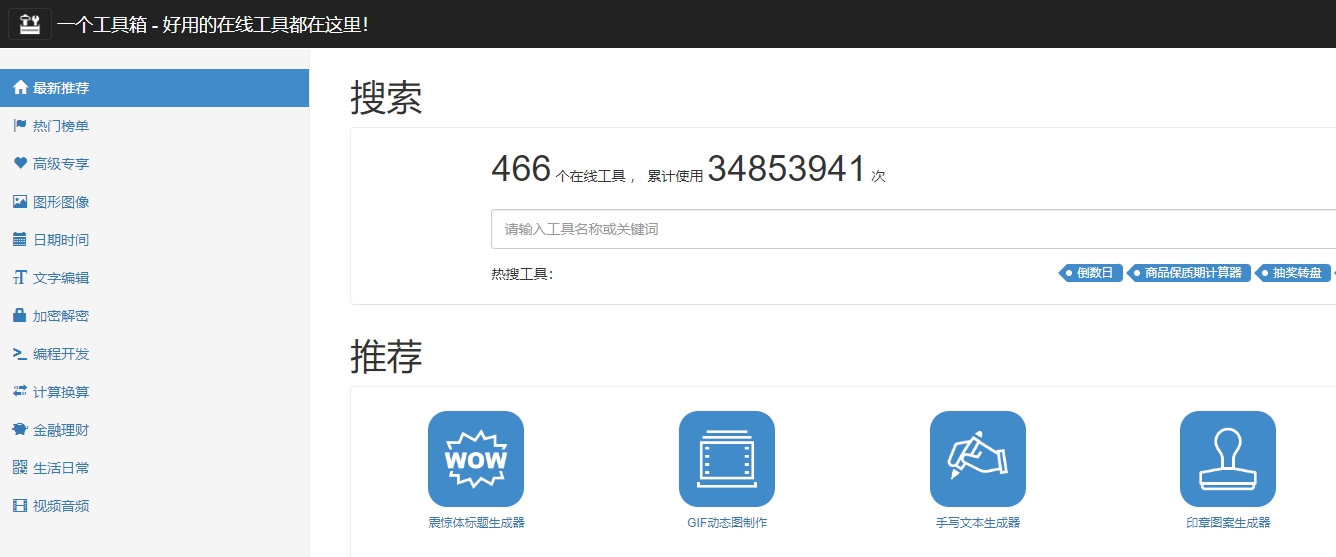Open the GIF动态图制作 film icon
The height and width of the screenshot is (557, 1336).
point(726,459)
